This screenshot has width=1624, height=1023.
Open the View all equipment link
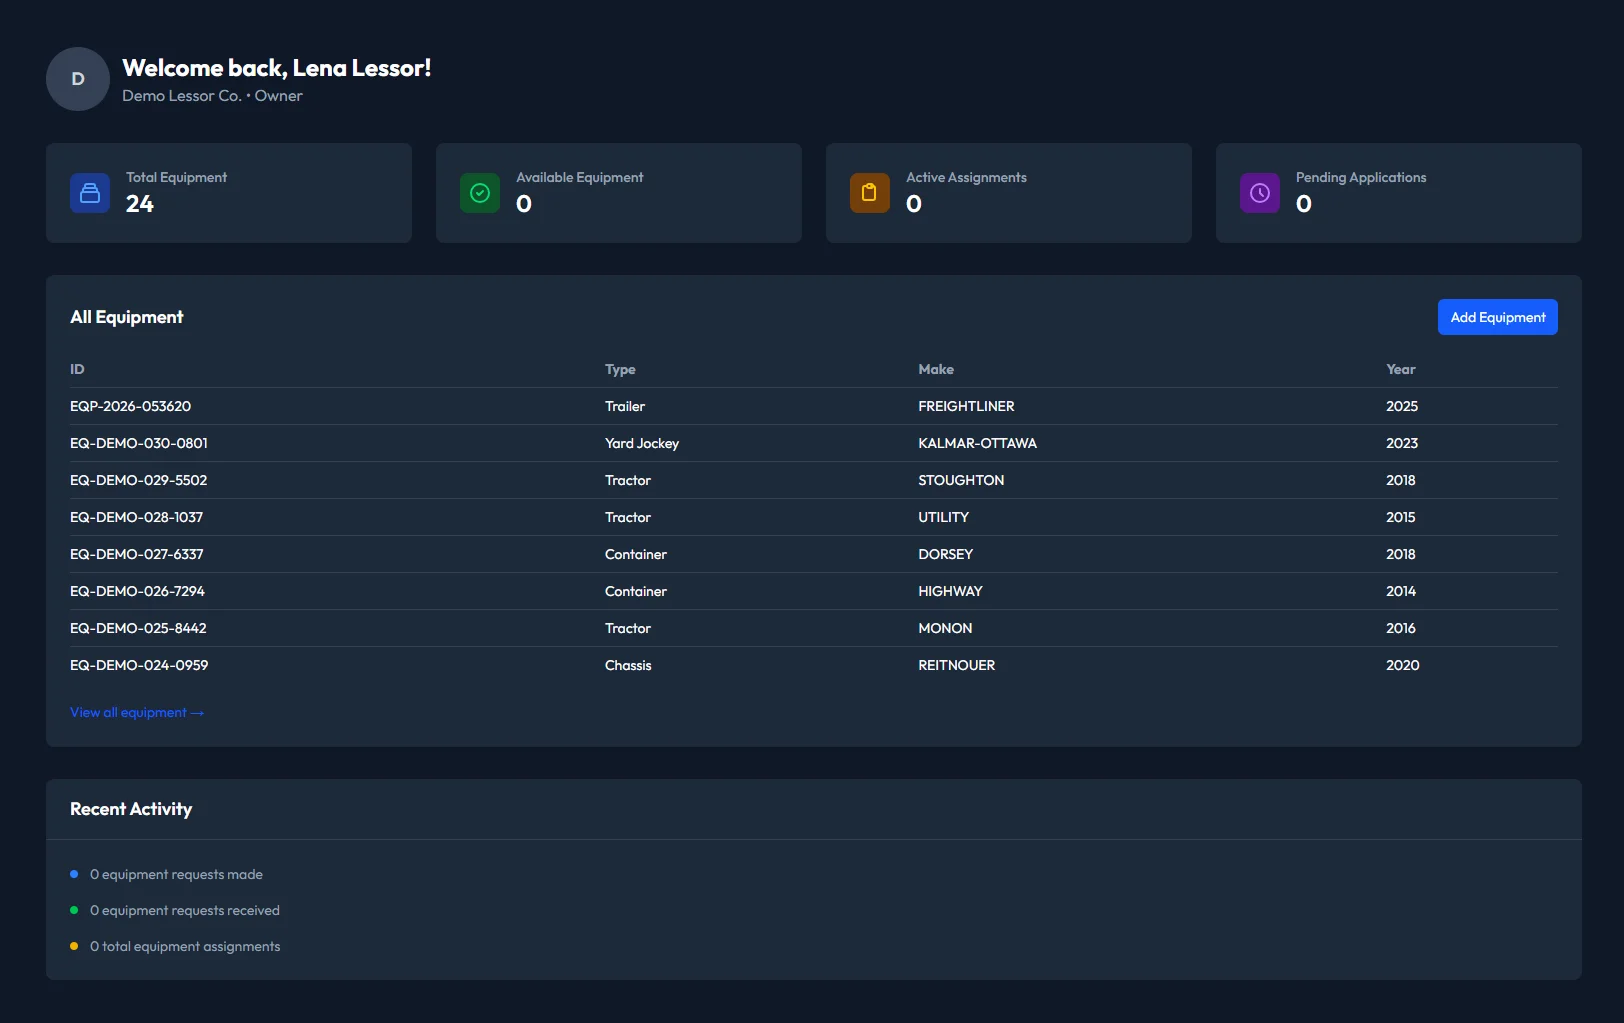point(137,713)
